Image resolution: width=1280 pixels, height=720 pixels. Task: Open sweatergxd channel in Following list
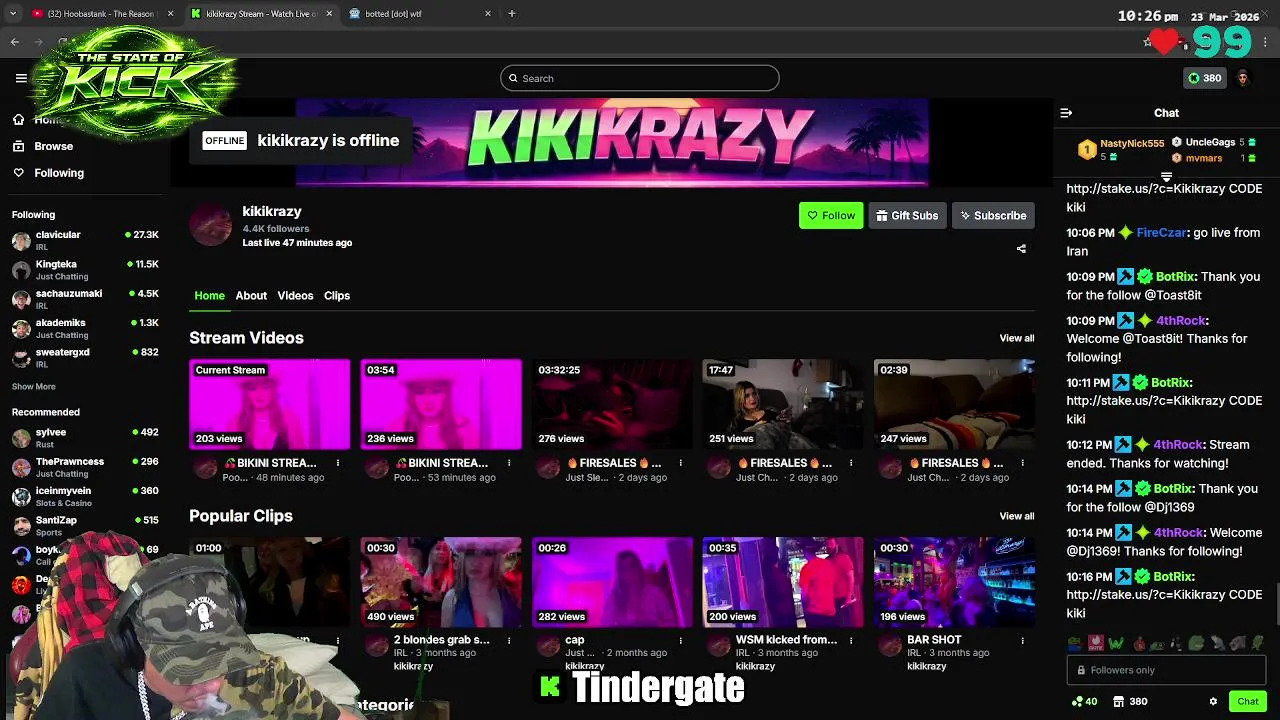click(85, 358)
